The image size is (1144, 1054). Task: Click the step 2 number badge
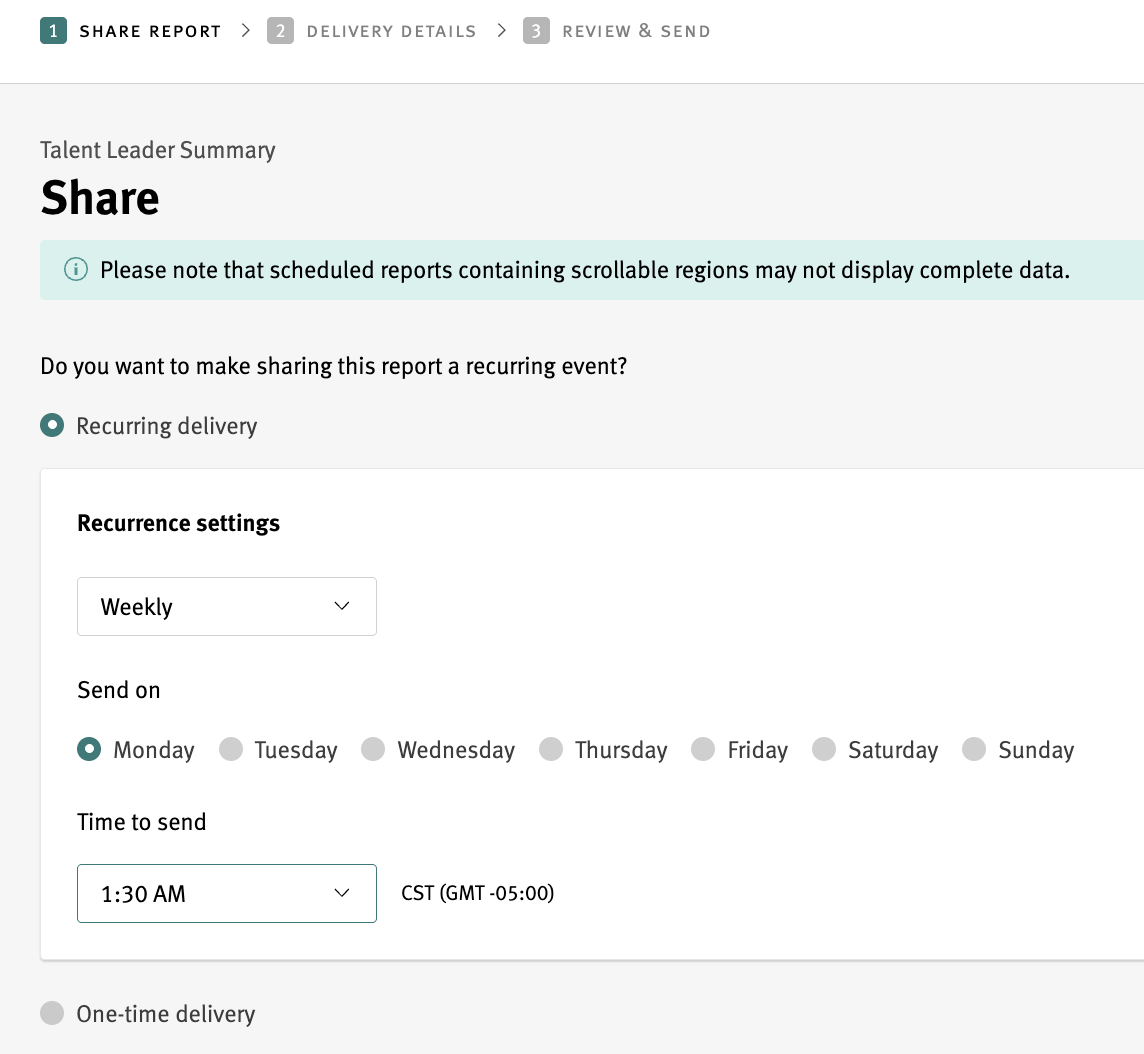coord(280,31)
